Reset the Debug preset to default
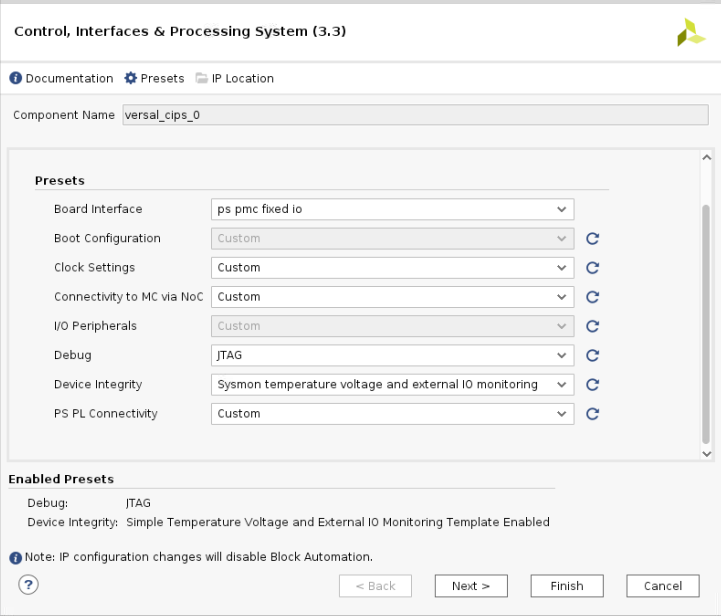Image resolution: width=721 pixels, height=616 pixels. click(592, 355)
